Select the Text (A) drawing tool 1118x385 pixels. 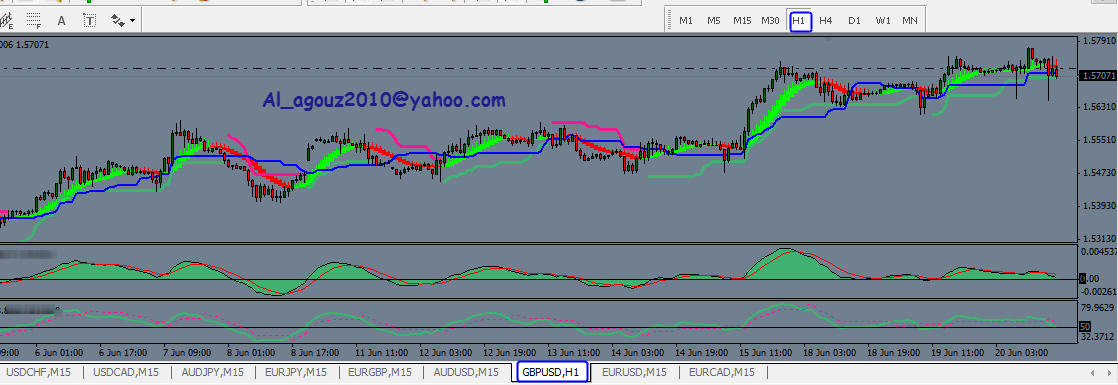point(61,21)
